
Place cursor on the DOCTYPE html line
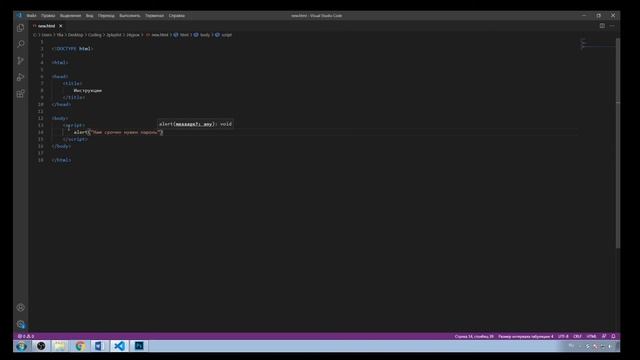point(73,49)
